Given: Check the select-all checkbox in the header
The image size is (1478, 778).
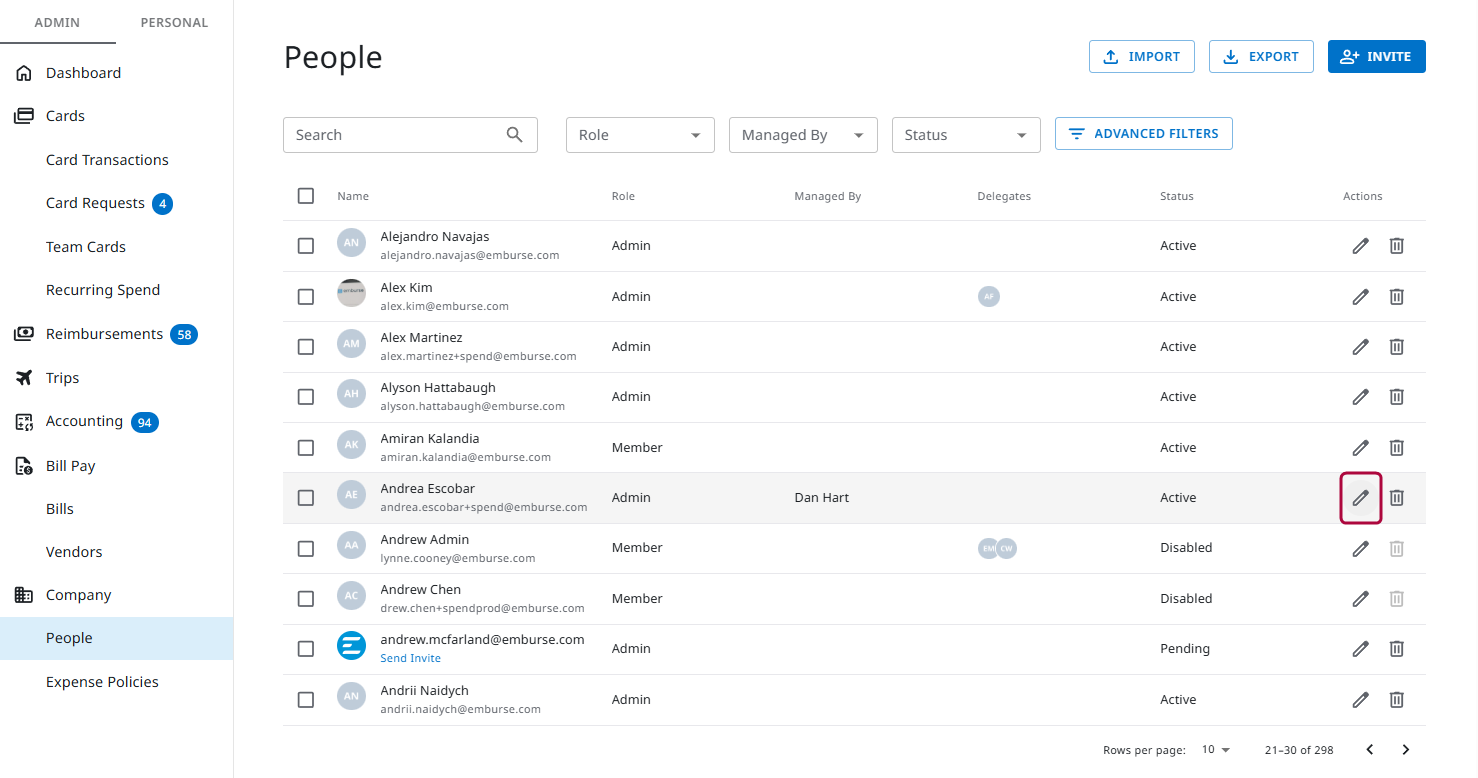Looking at the screenshot, I should pos(305,195).
